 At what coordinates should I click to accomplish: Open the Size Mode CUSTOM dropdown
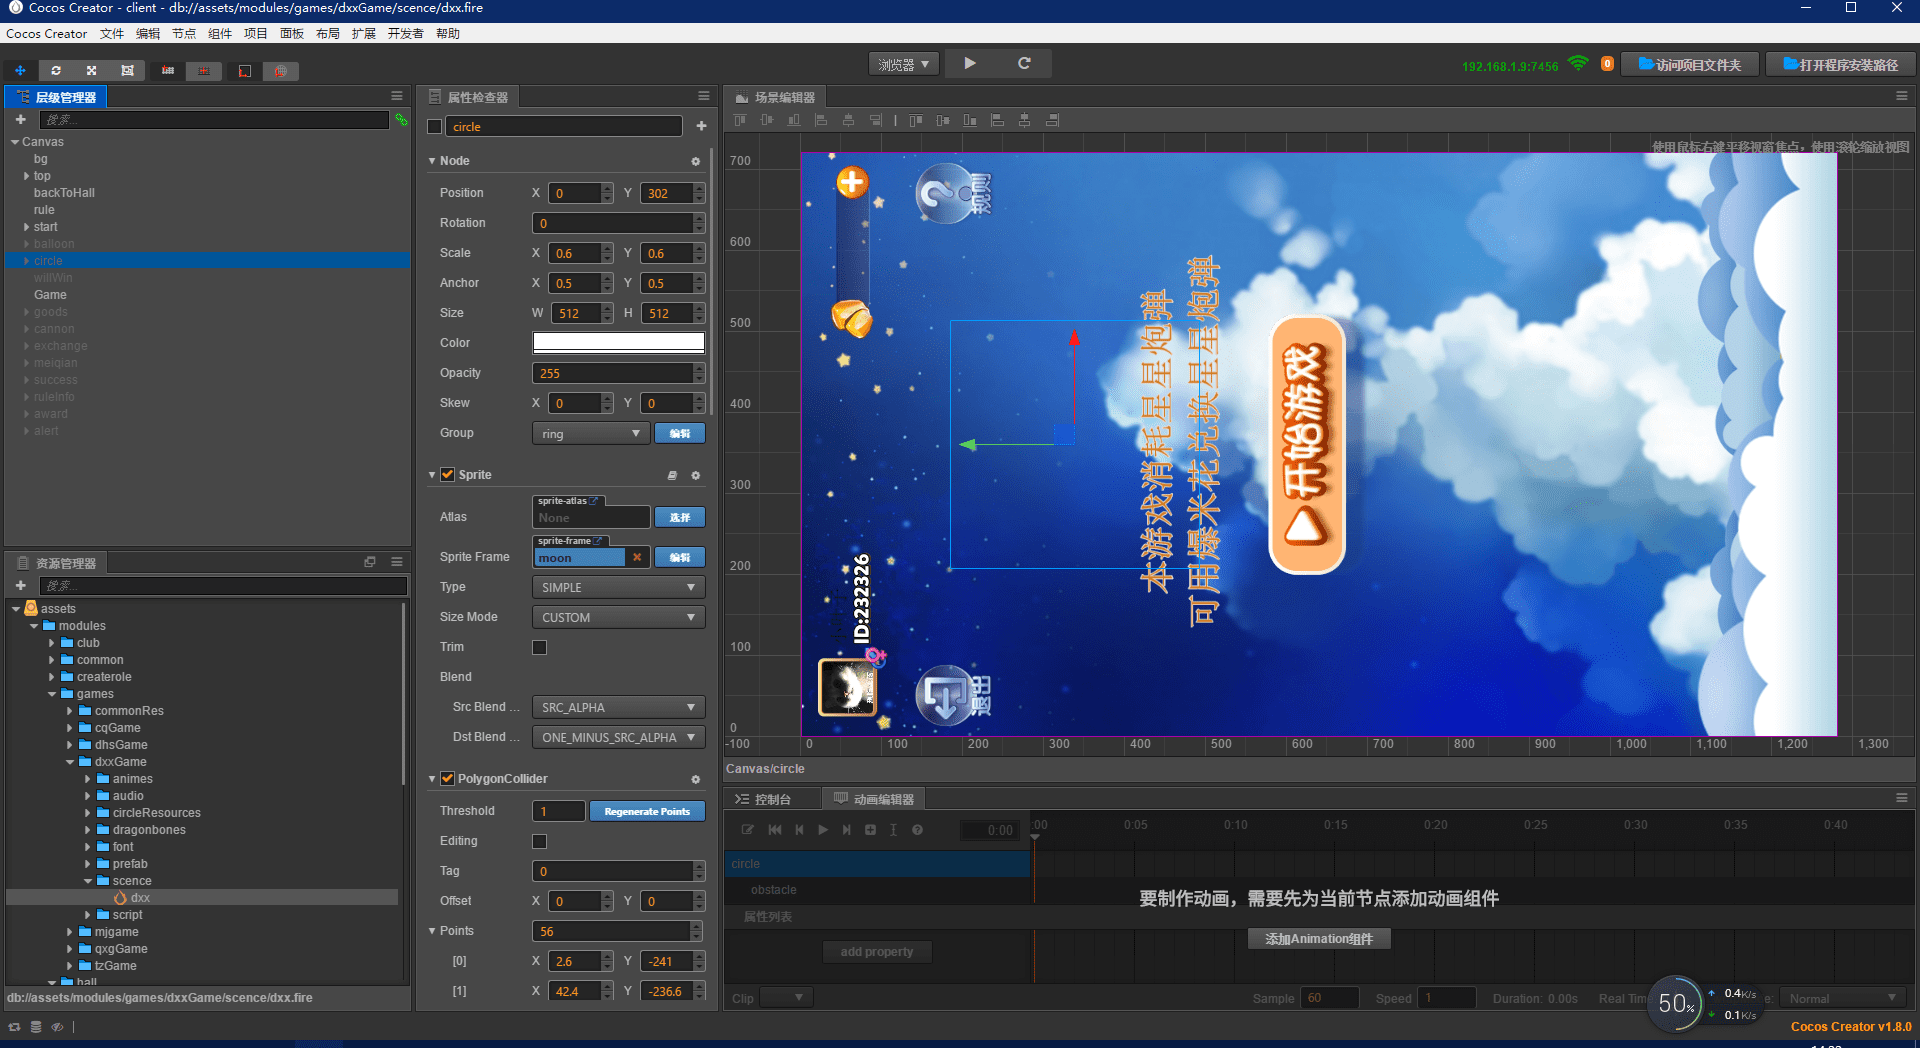[x=619, y=617]
